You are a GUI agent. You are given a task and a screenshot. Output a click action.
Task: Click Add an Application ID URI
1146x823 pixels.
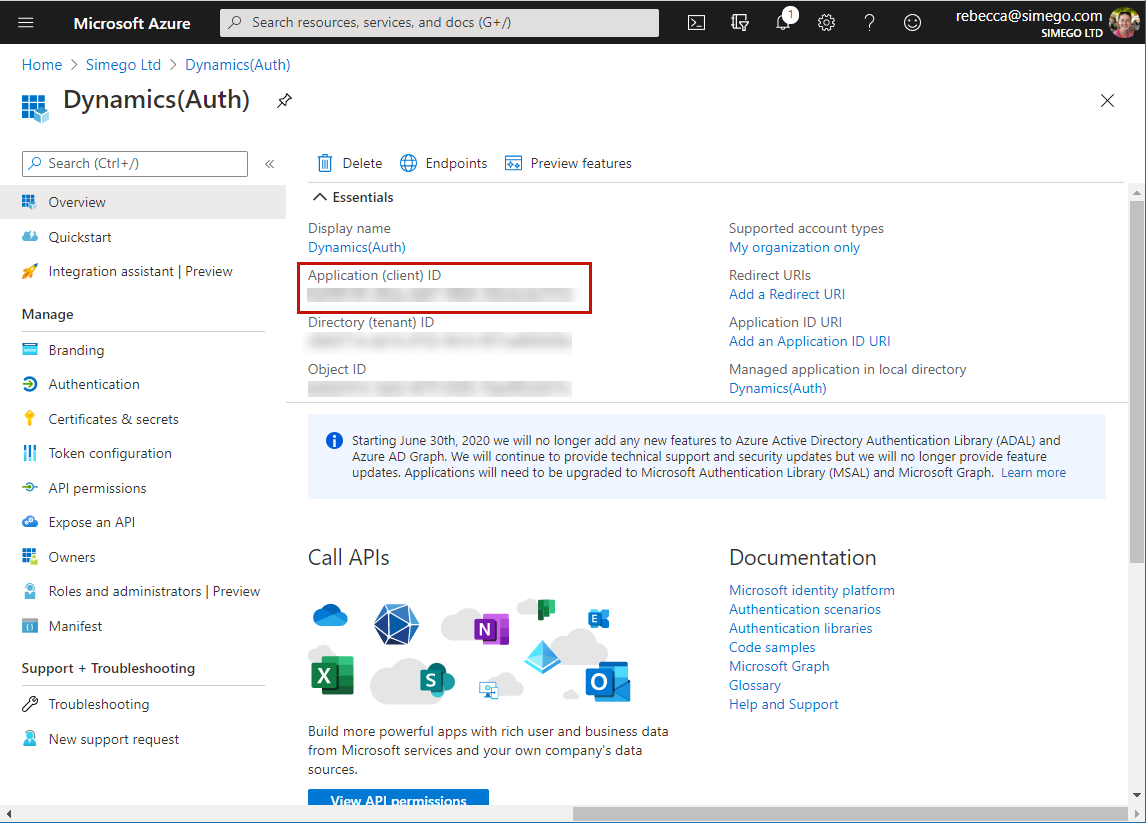(809, 341)
